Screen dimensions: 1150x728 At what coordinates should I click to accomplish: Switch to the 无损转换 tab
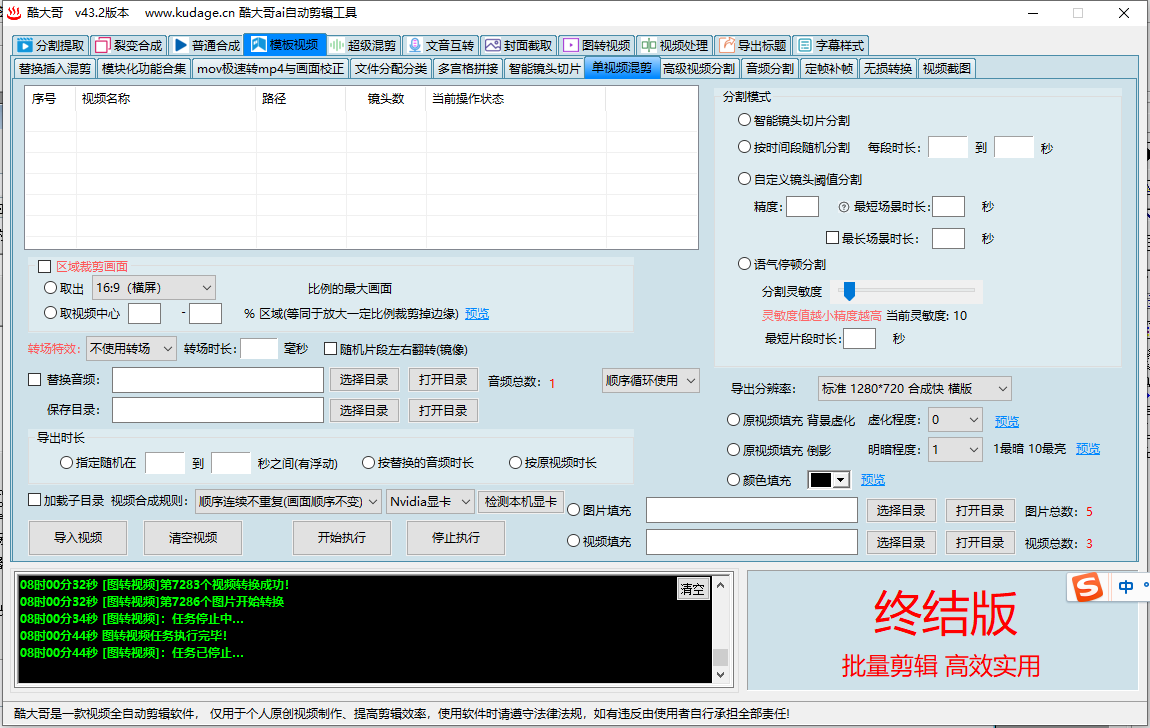pyautogui.click(x=887, y=69)
